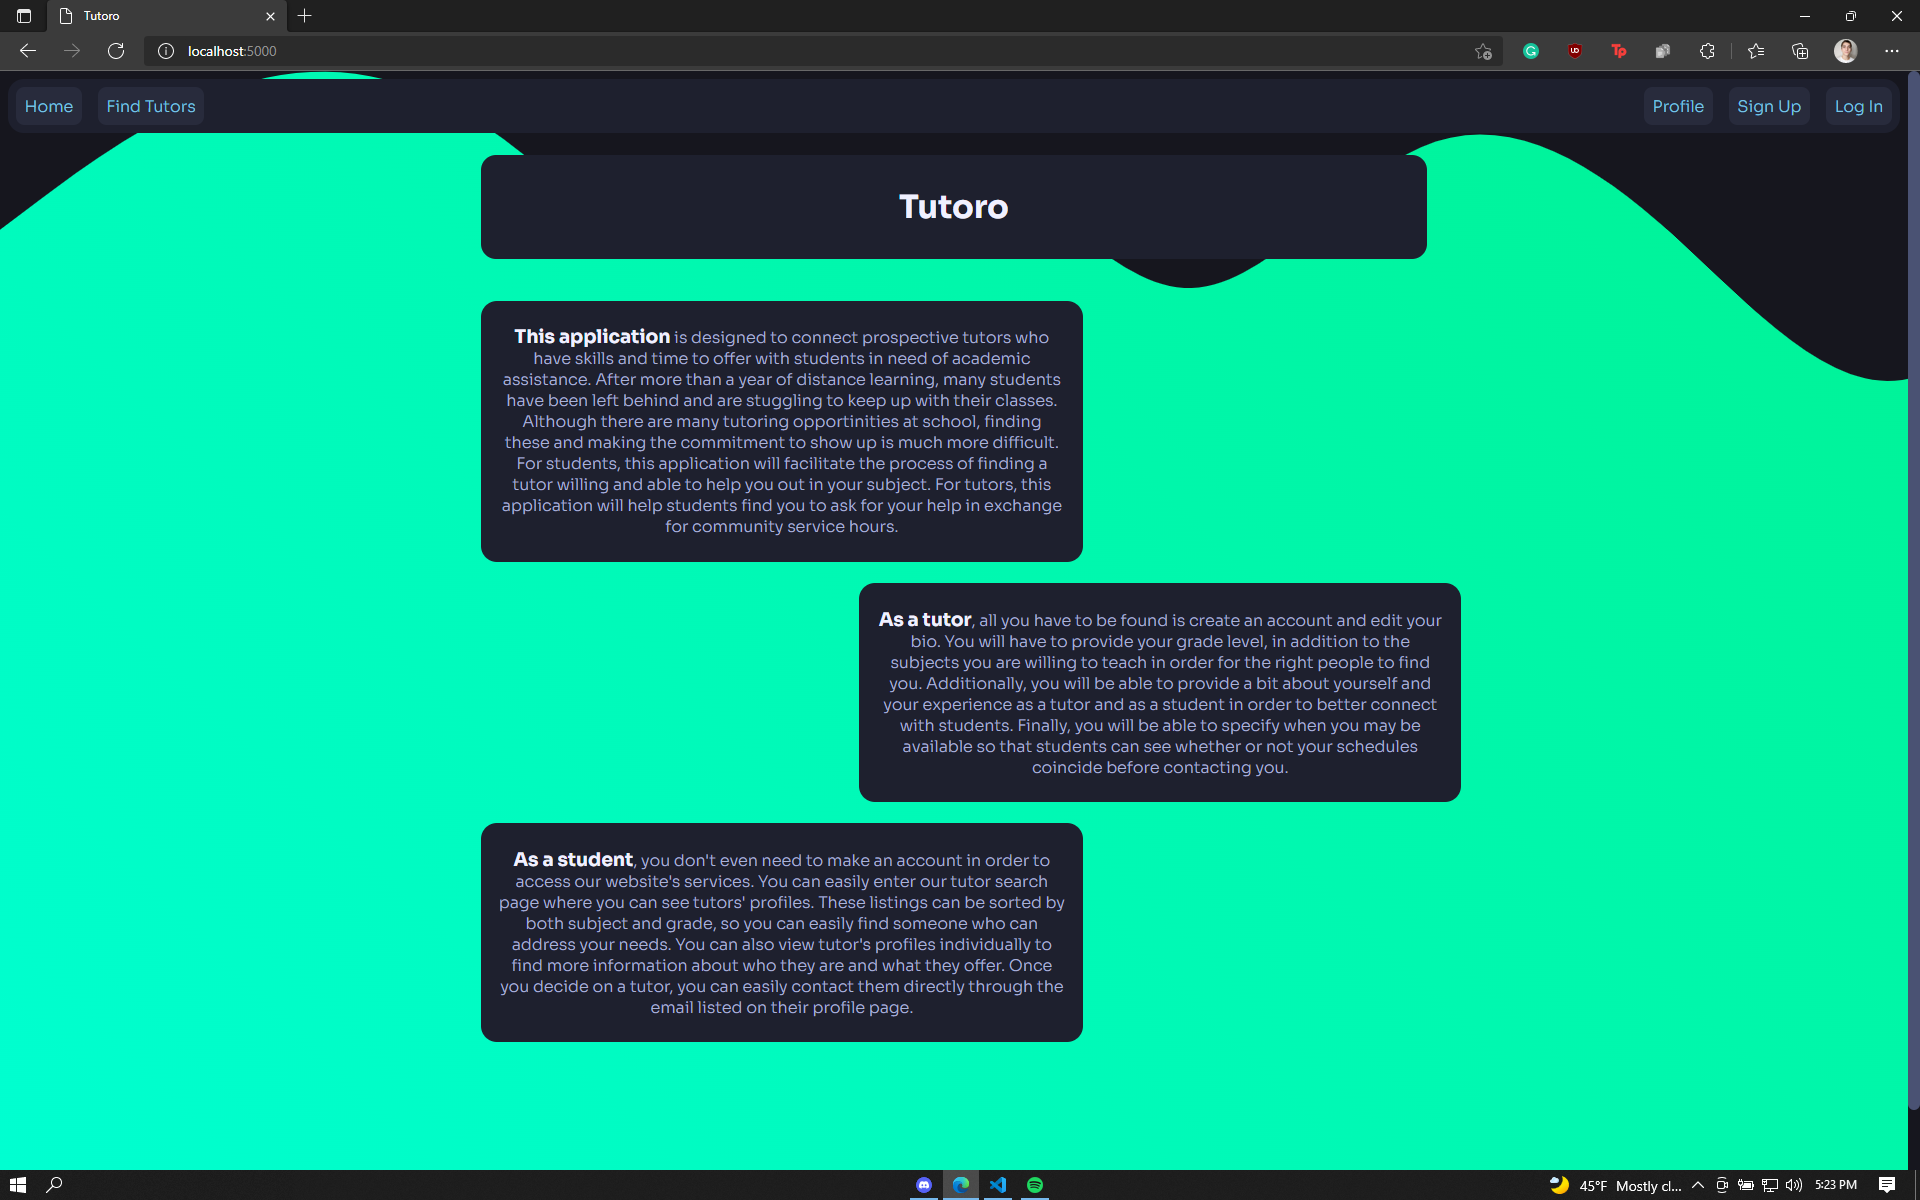Image resolution: width=1920 pixels, height=1200 pixels.
Task: Click the Log In button
Action: tap(1858, 106)
